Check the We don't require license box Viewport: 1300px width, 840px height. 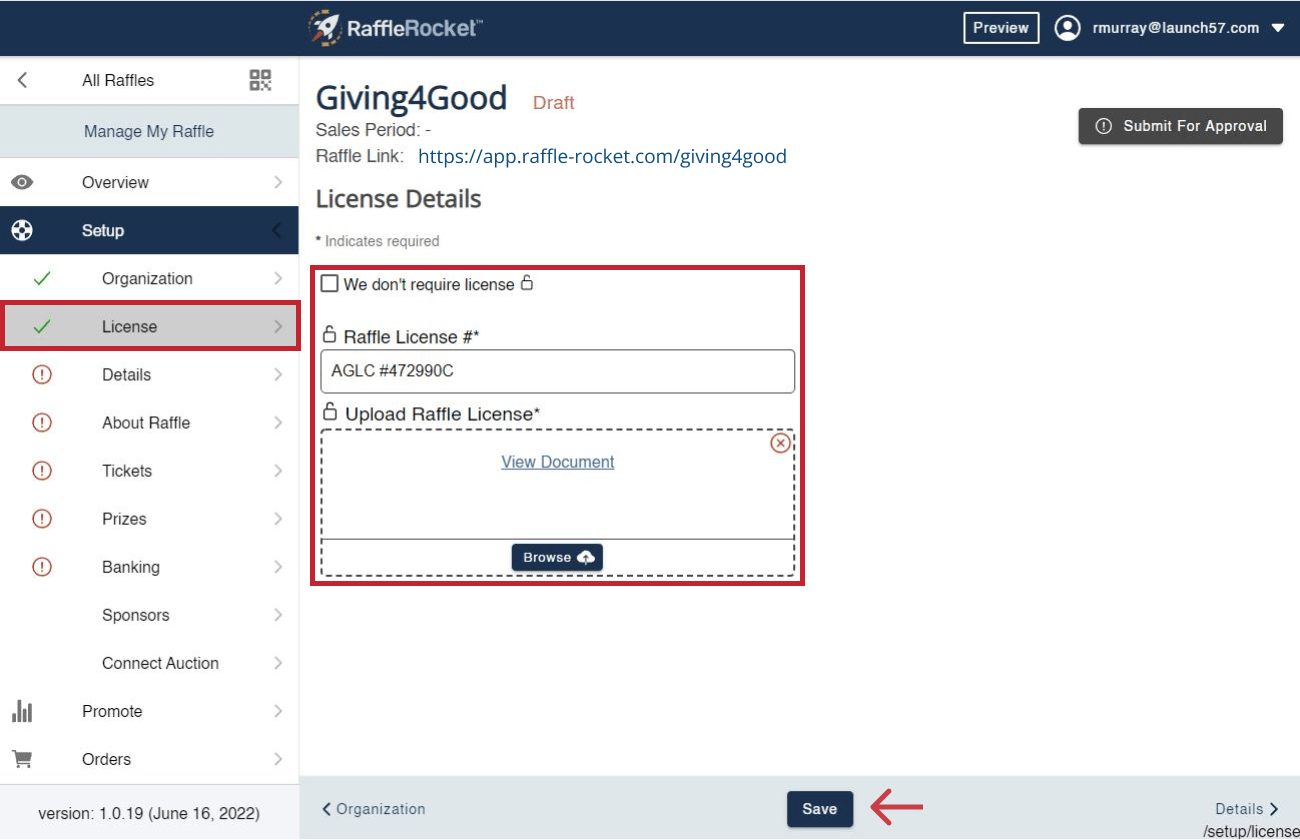pyautogui.click(x=330, y=284)
